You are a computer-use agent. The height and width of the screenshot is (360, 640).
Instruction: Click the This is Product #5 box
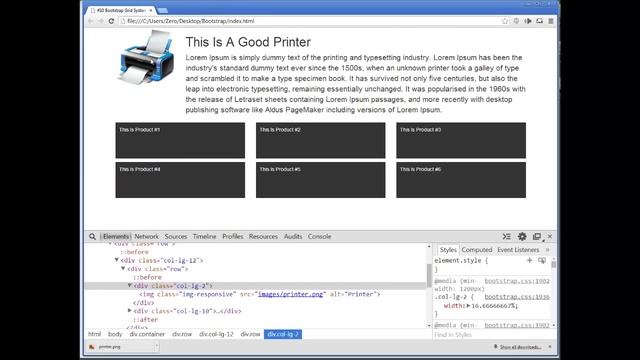(x=320, y=180)
